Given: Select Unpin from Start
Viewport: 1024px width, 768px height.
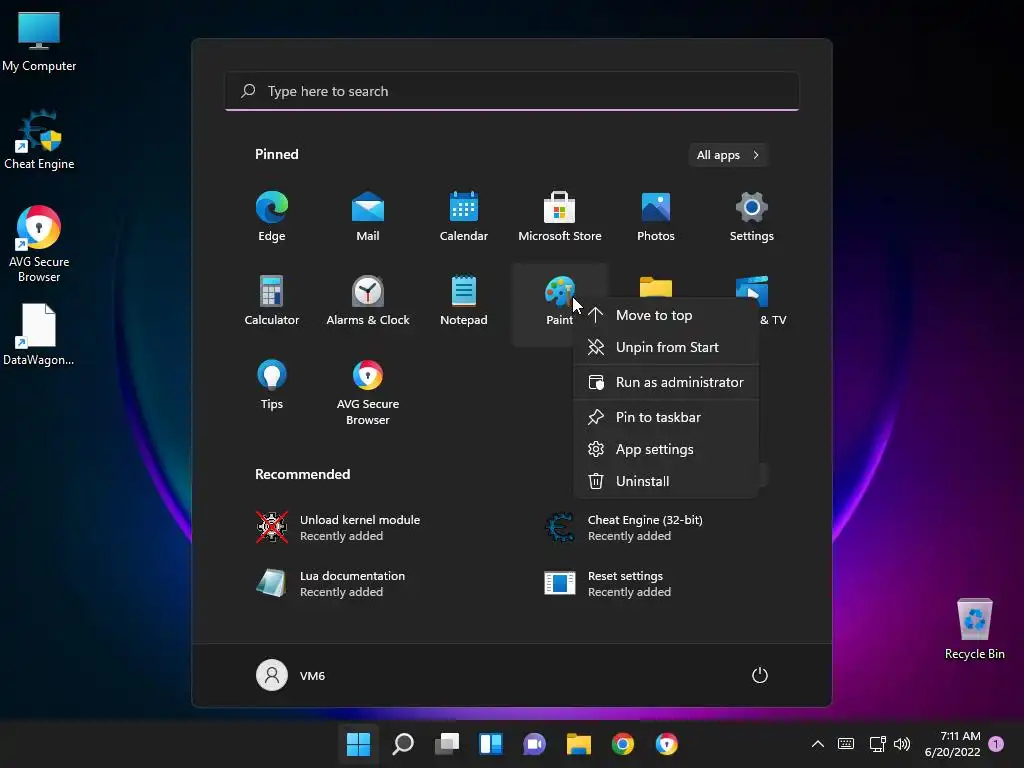Looking at the screenshot, I should coord(666,347).
